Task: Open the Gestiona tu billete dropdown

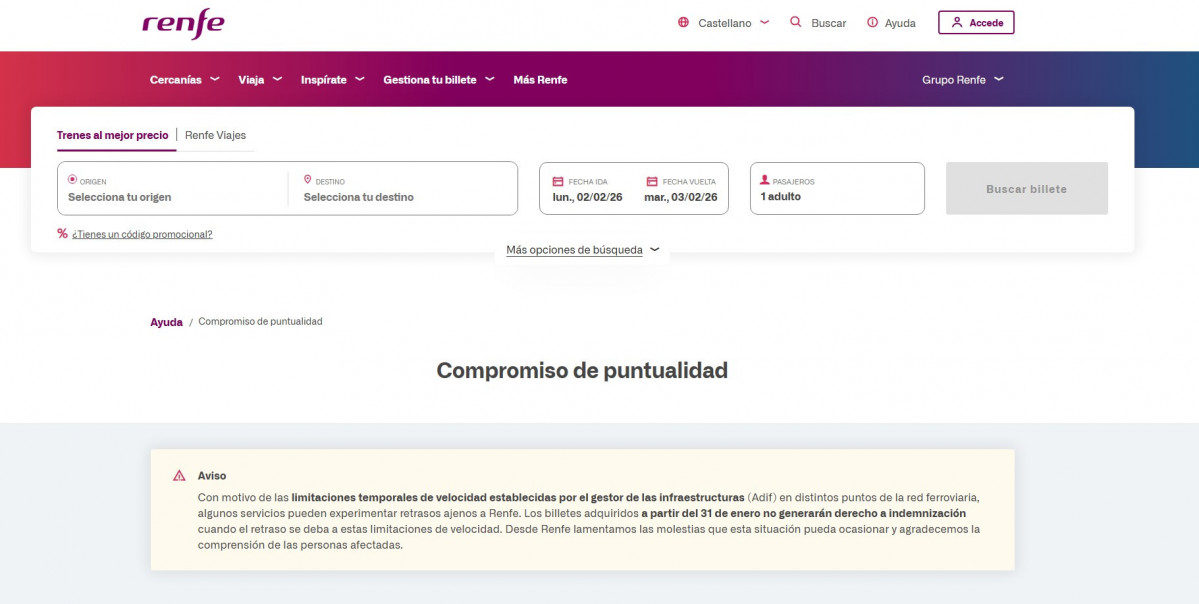Action: (432, 79)
